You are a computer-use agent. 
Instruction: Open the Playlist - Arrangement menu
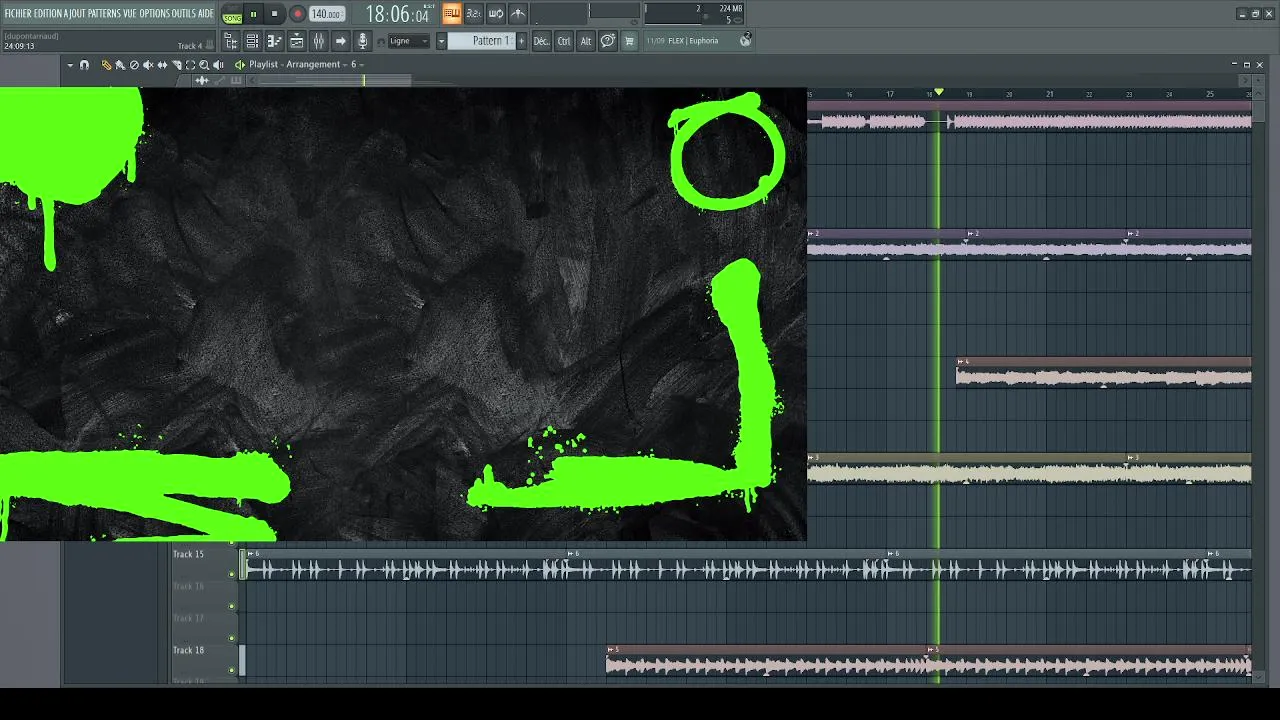[295, 65]
